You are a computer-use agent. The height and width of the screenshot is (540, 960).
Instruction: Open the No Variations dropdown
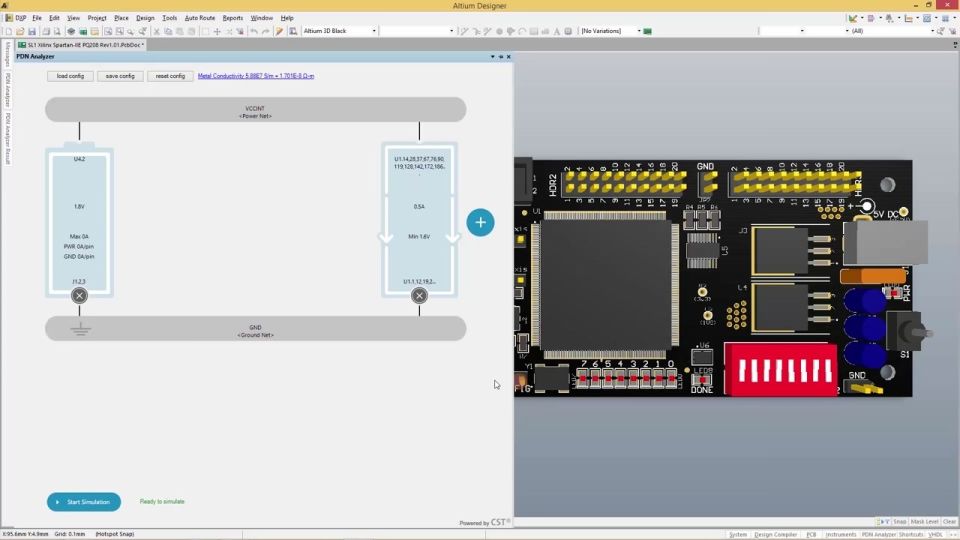639,31
